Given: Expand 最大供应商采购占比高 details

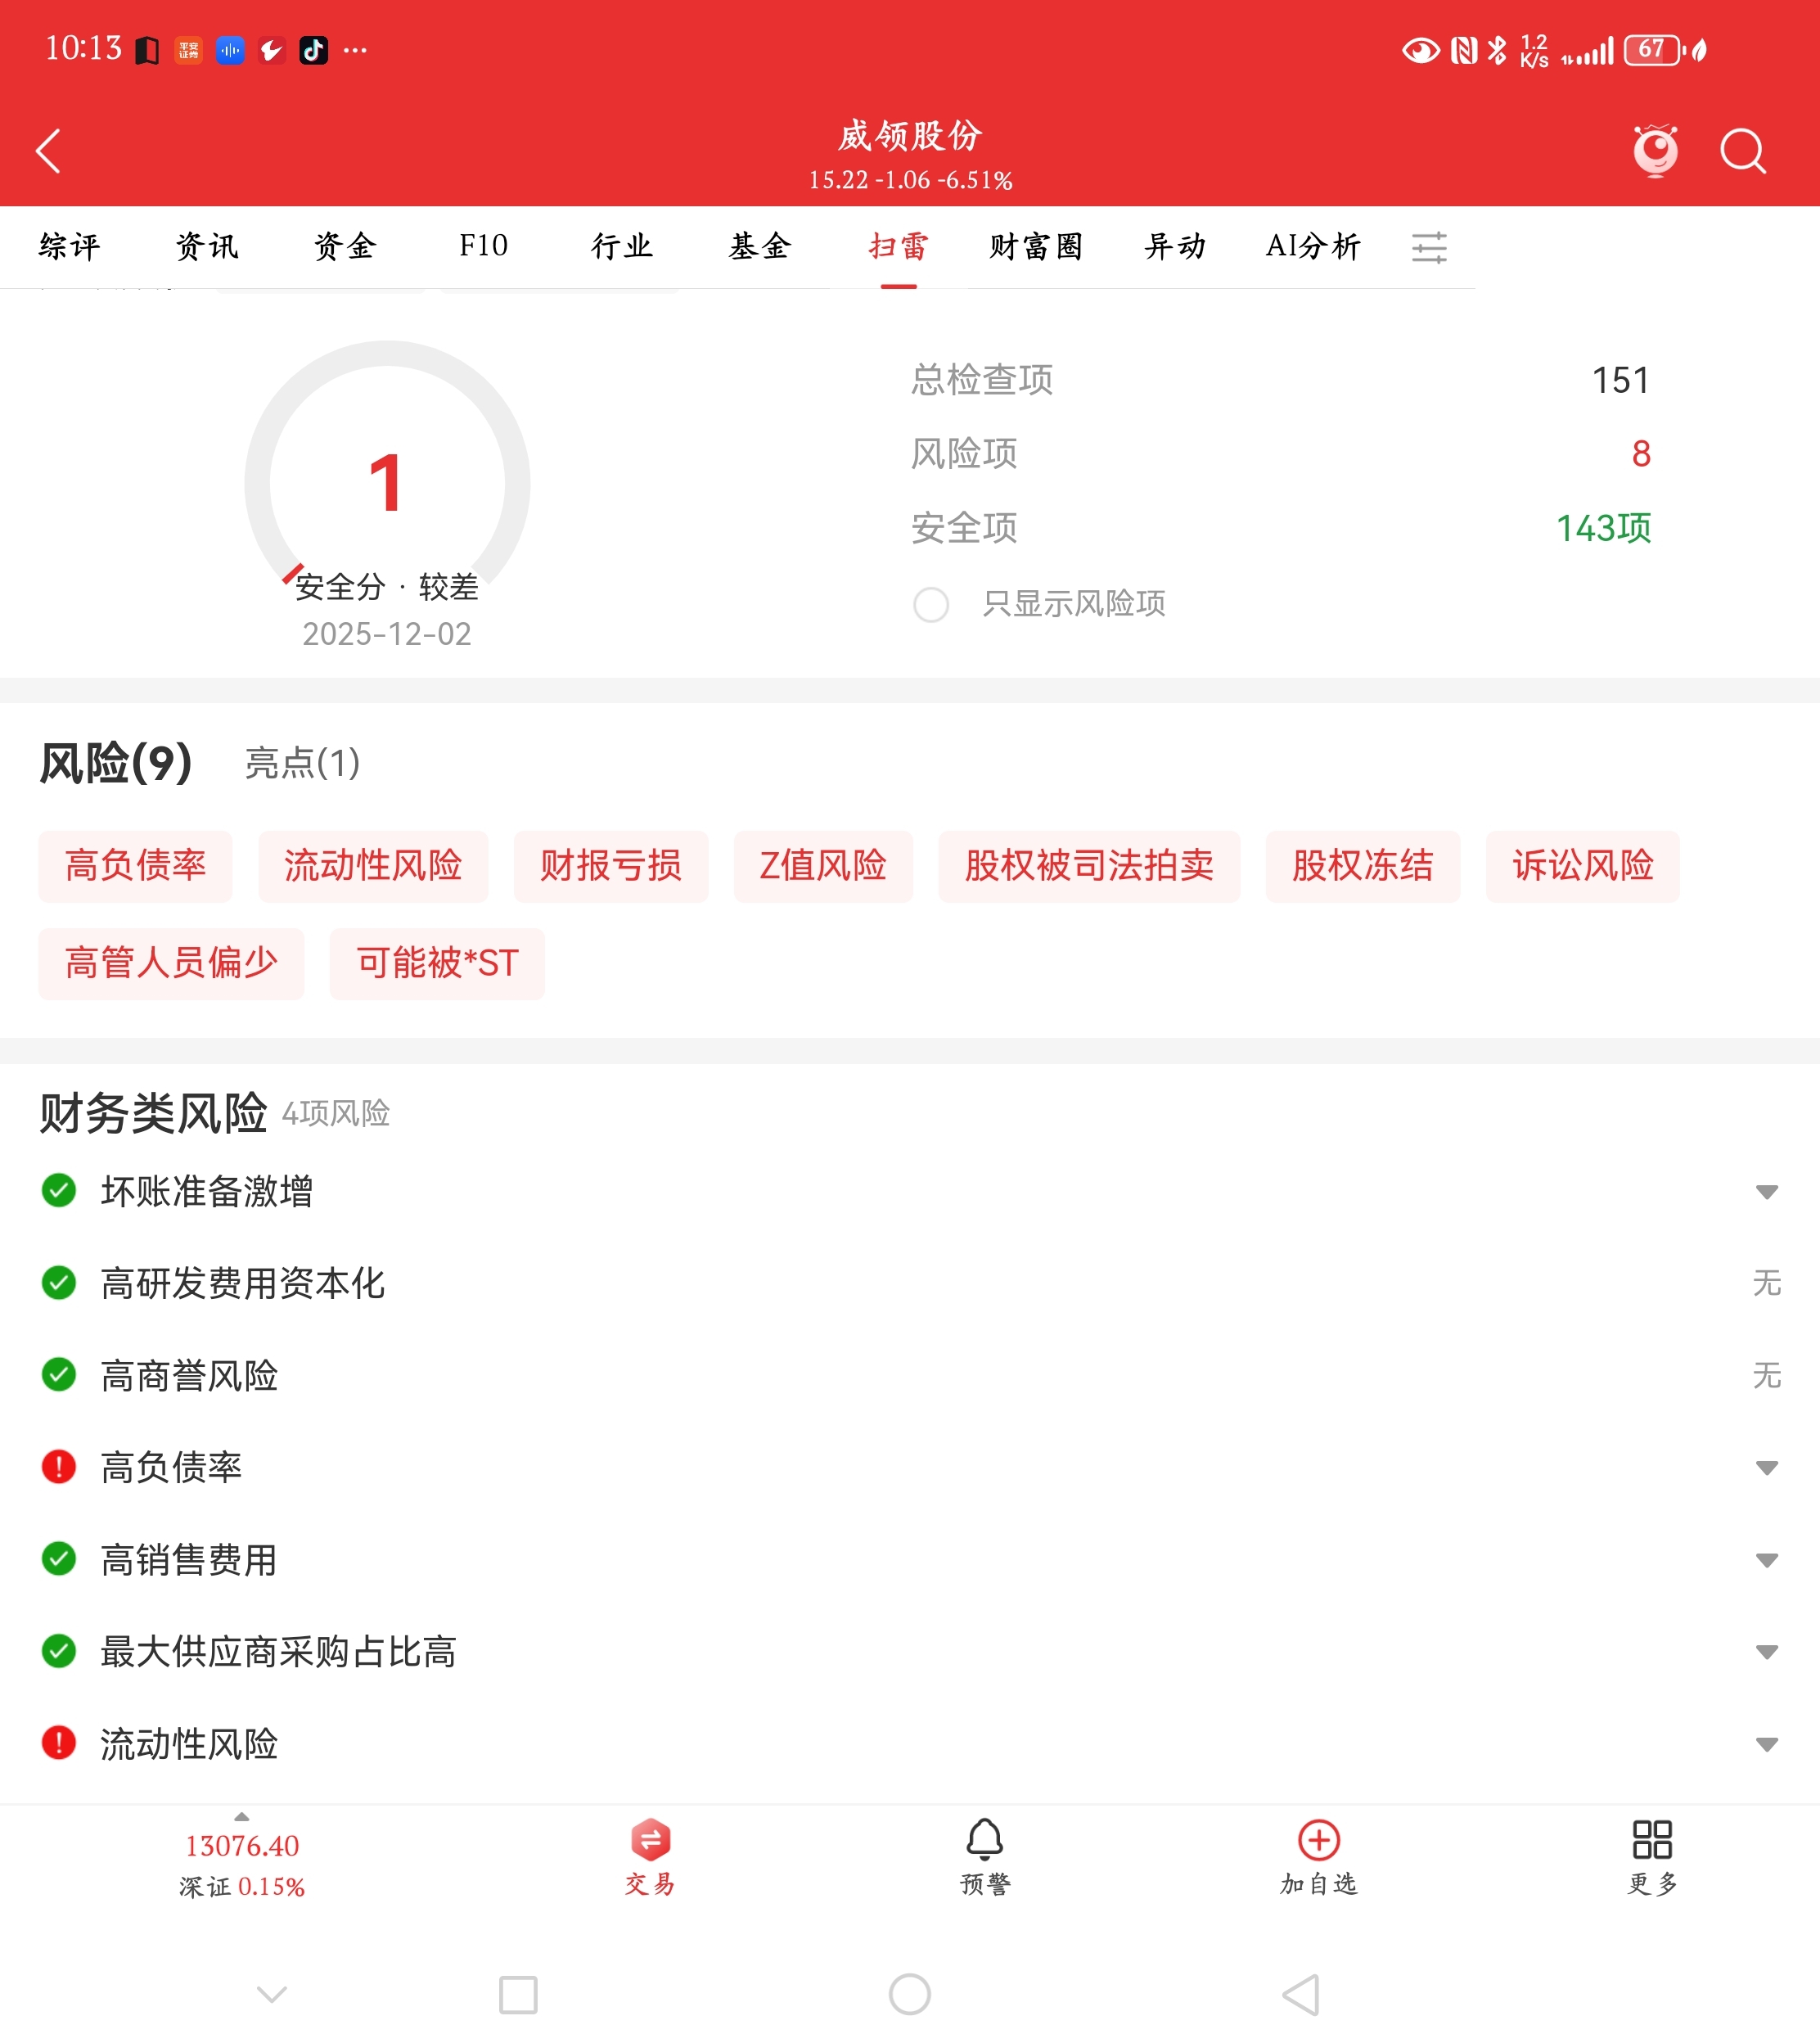Looking at the screenshot, I should (1766, 1652).
